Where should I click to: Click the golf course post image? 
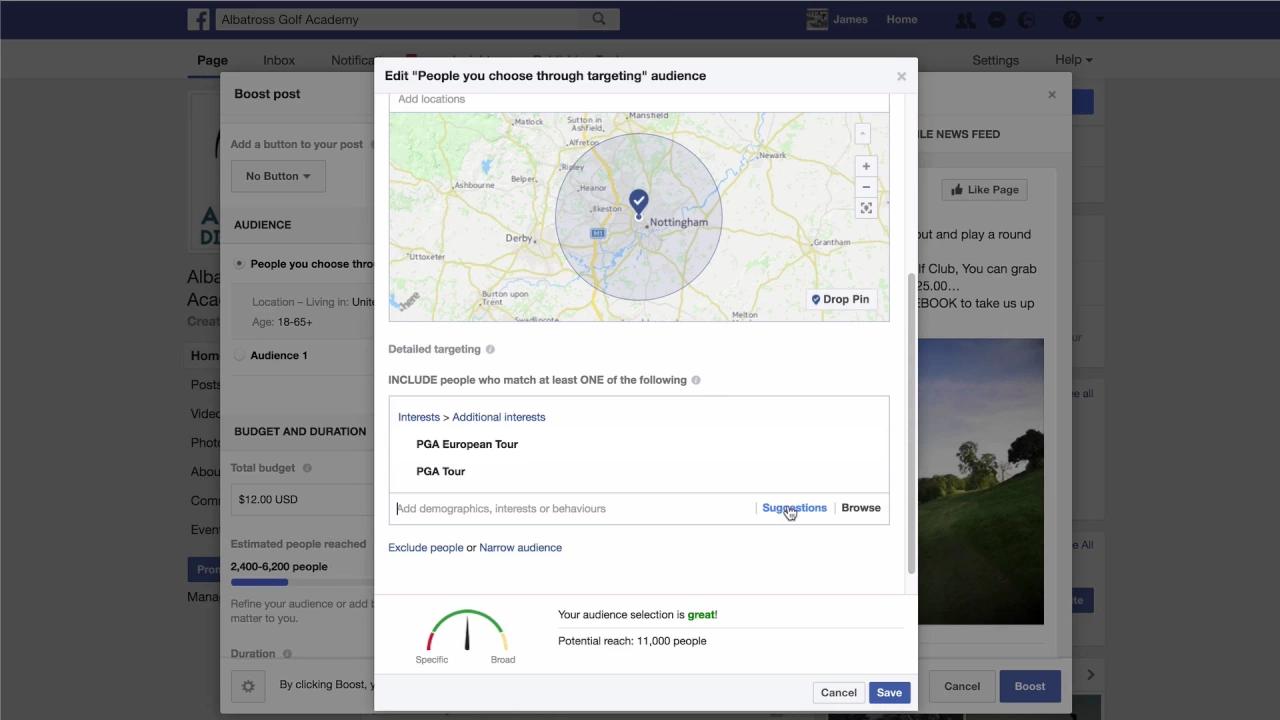pos(981,481)
